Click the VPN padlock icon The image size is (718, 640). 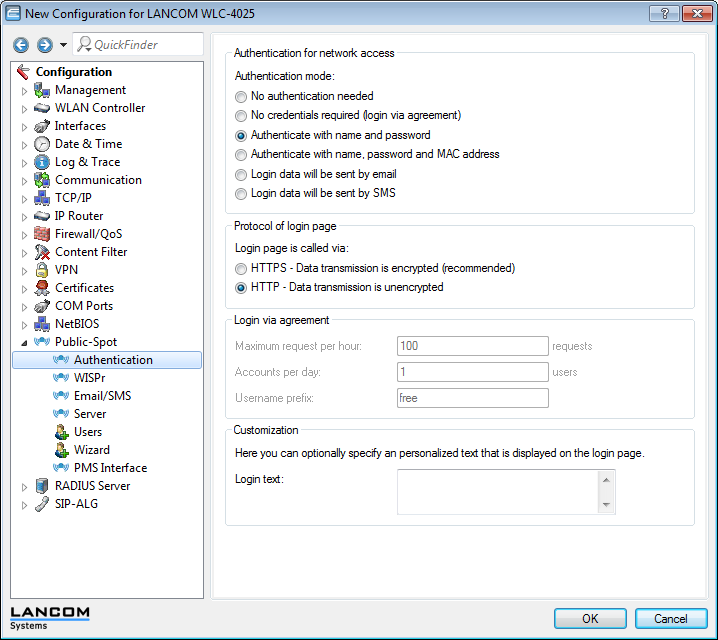tap(42, 270)
